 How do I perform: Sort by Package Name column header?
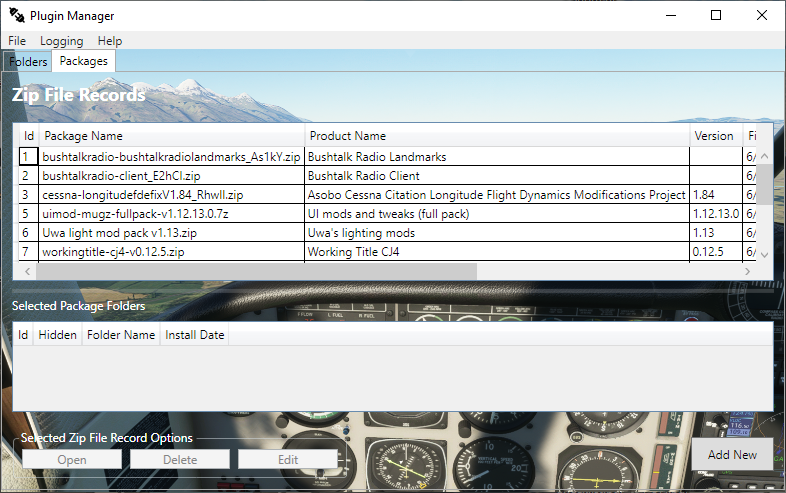(x=171, y=136)
